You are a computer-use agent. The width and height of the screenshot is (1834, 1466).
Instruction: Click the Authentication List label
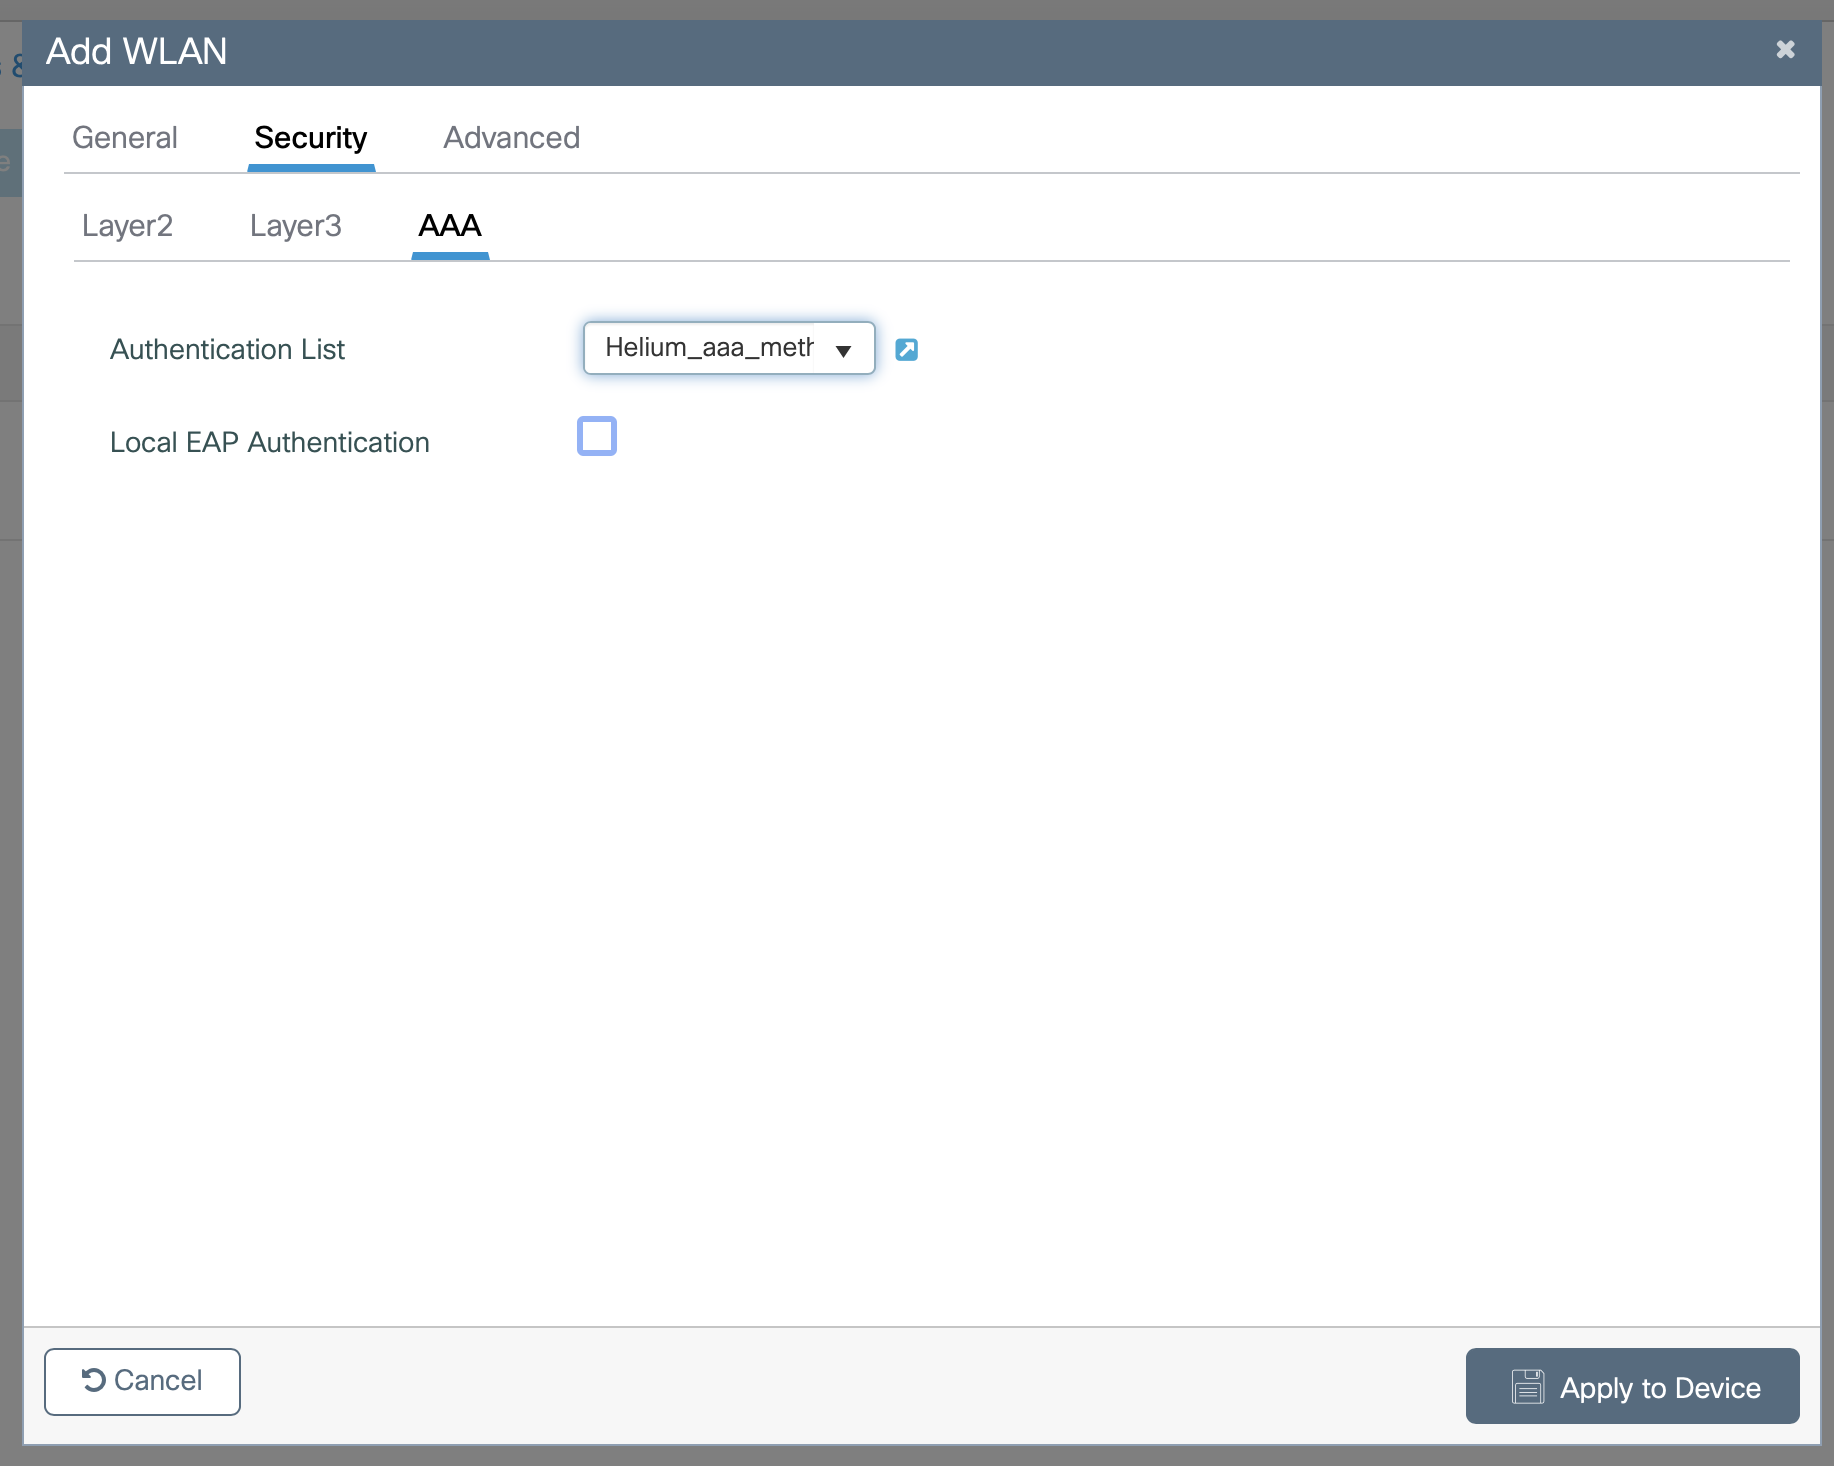227,350
